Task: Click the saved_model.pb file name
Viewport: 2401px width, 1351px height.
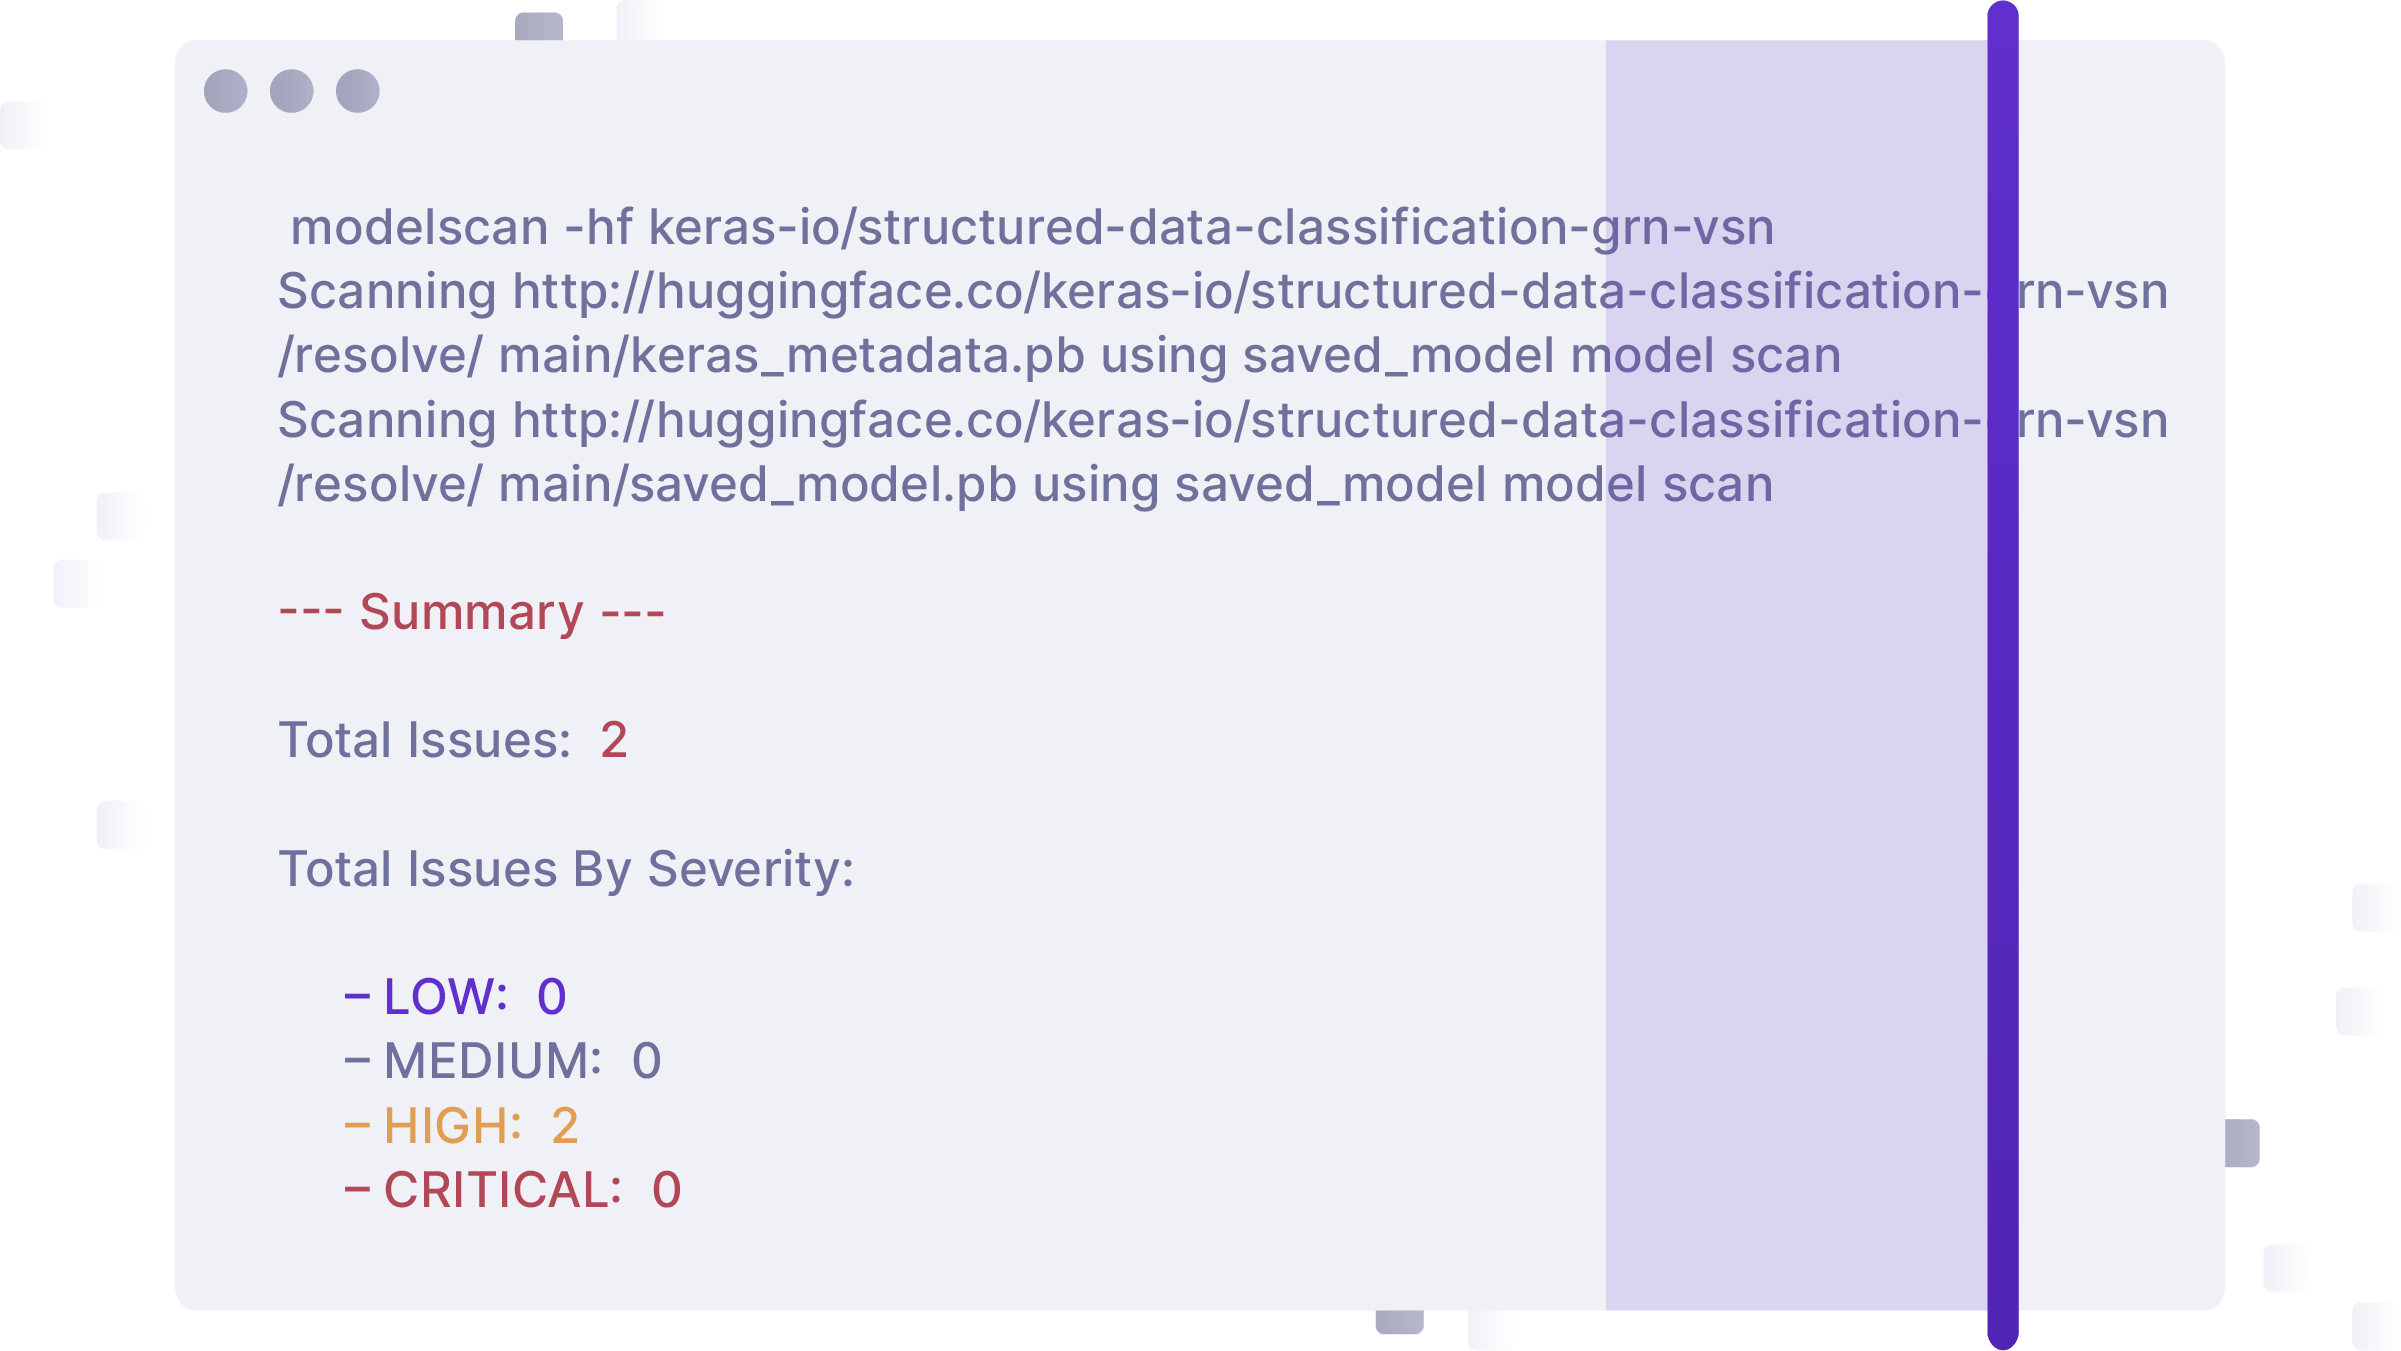Action: click(823, 486)
